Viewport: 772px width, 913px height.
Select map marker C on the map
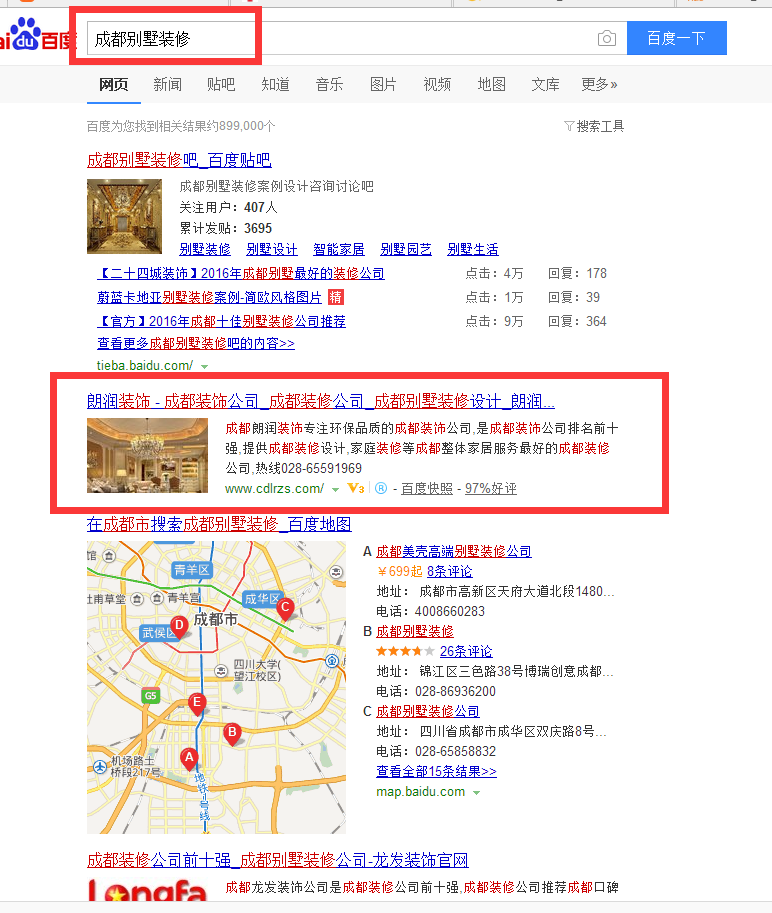[x=285, y=608]
